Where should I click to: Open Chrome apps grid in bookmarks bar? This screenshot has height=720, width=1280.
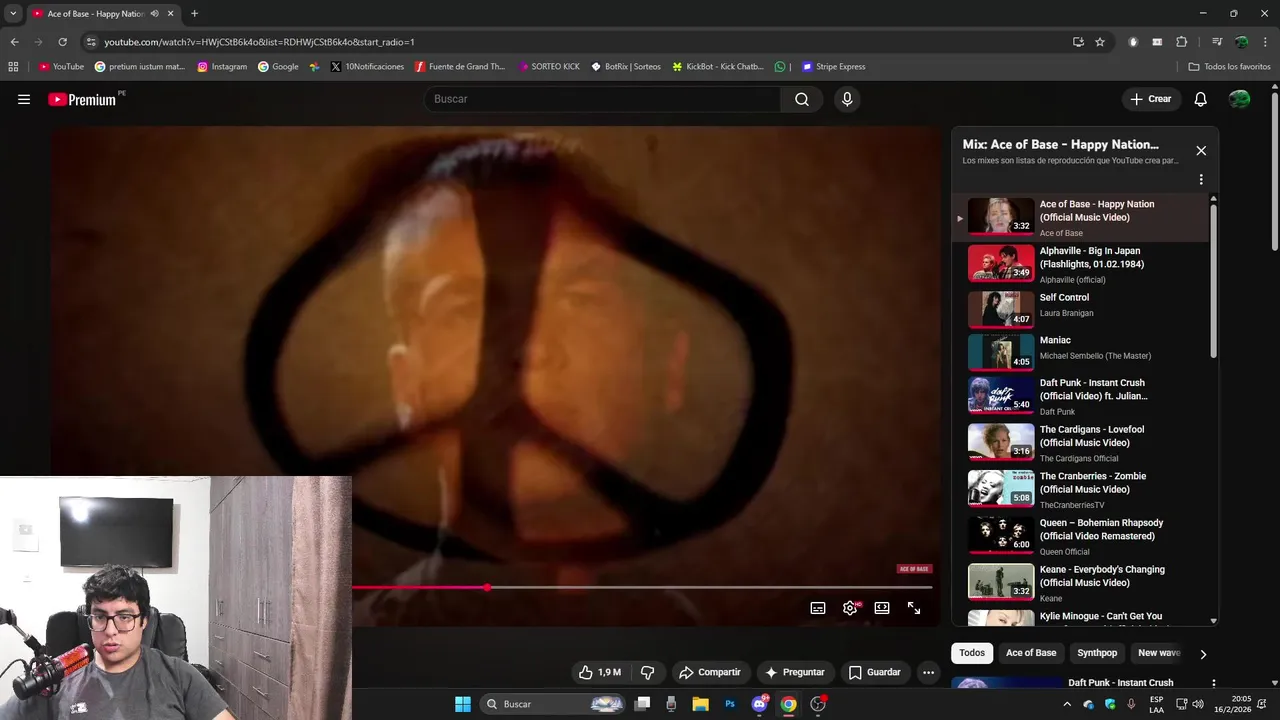click(13, 67)
